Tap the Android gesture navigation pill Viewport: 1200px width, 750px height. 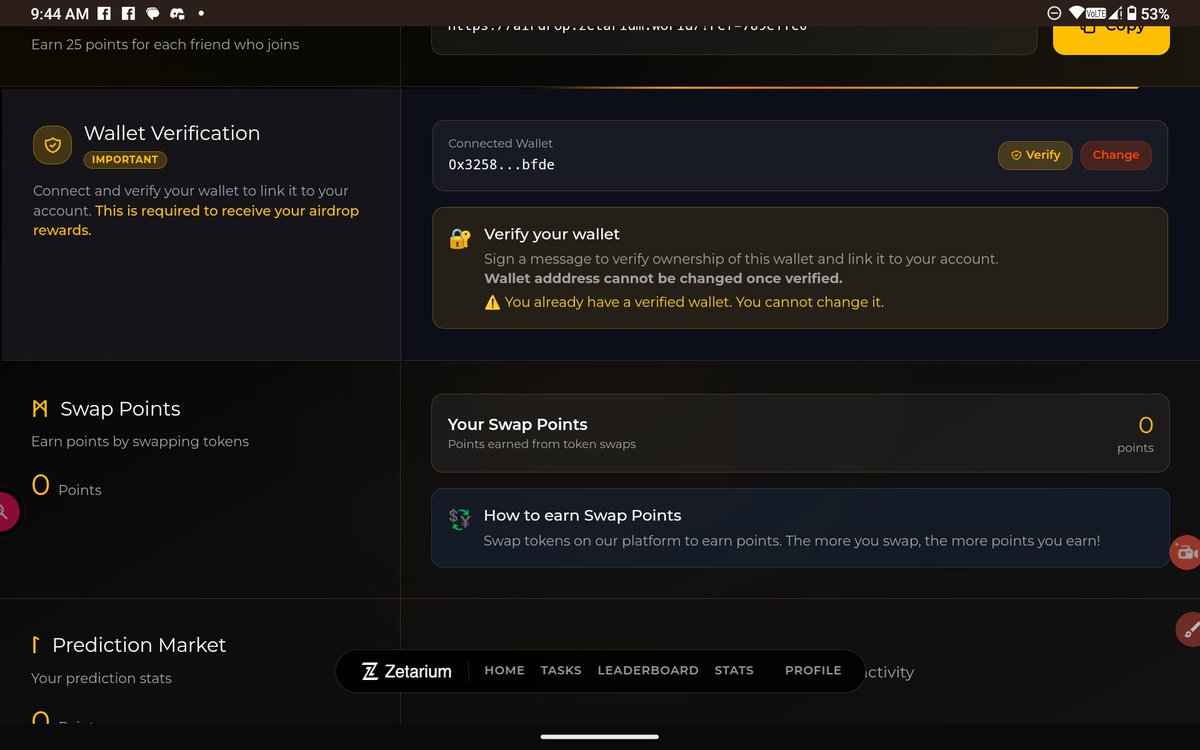(600, 737)
